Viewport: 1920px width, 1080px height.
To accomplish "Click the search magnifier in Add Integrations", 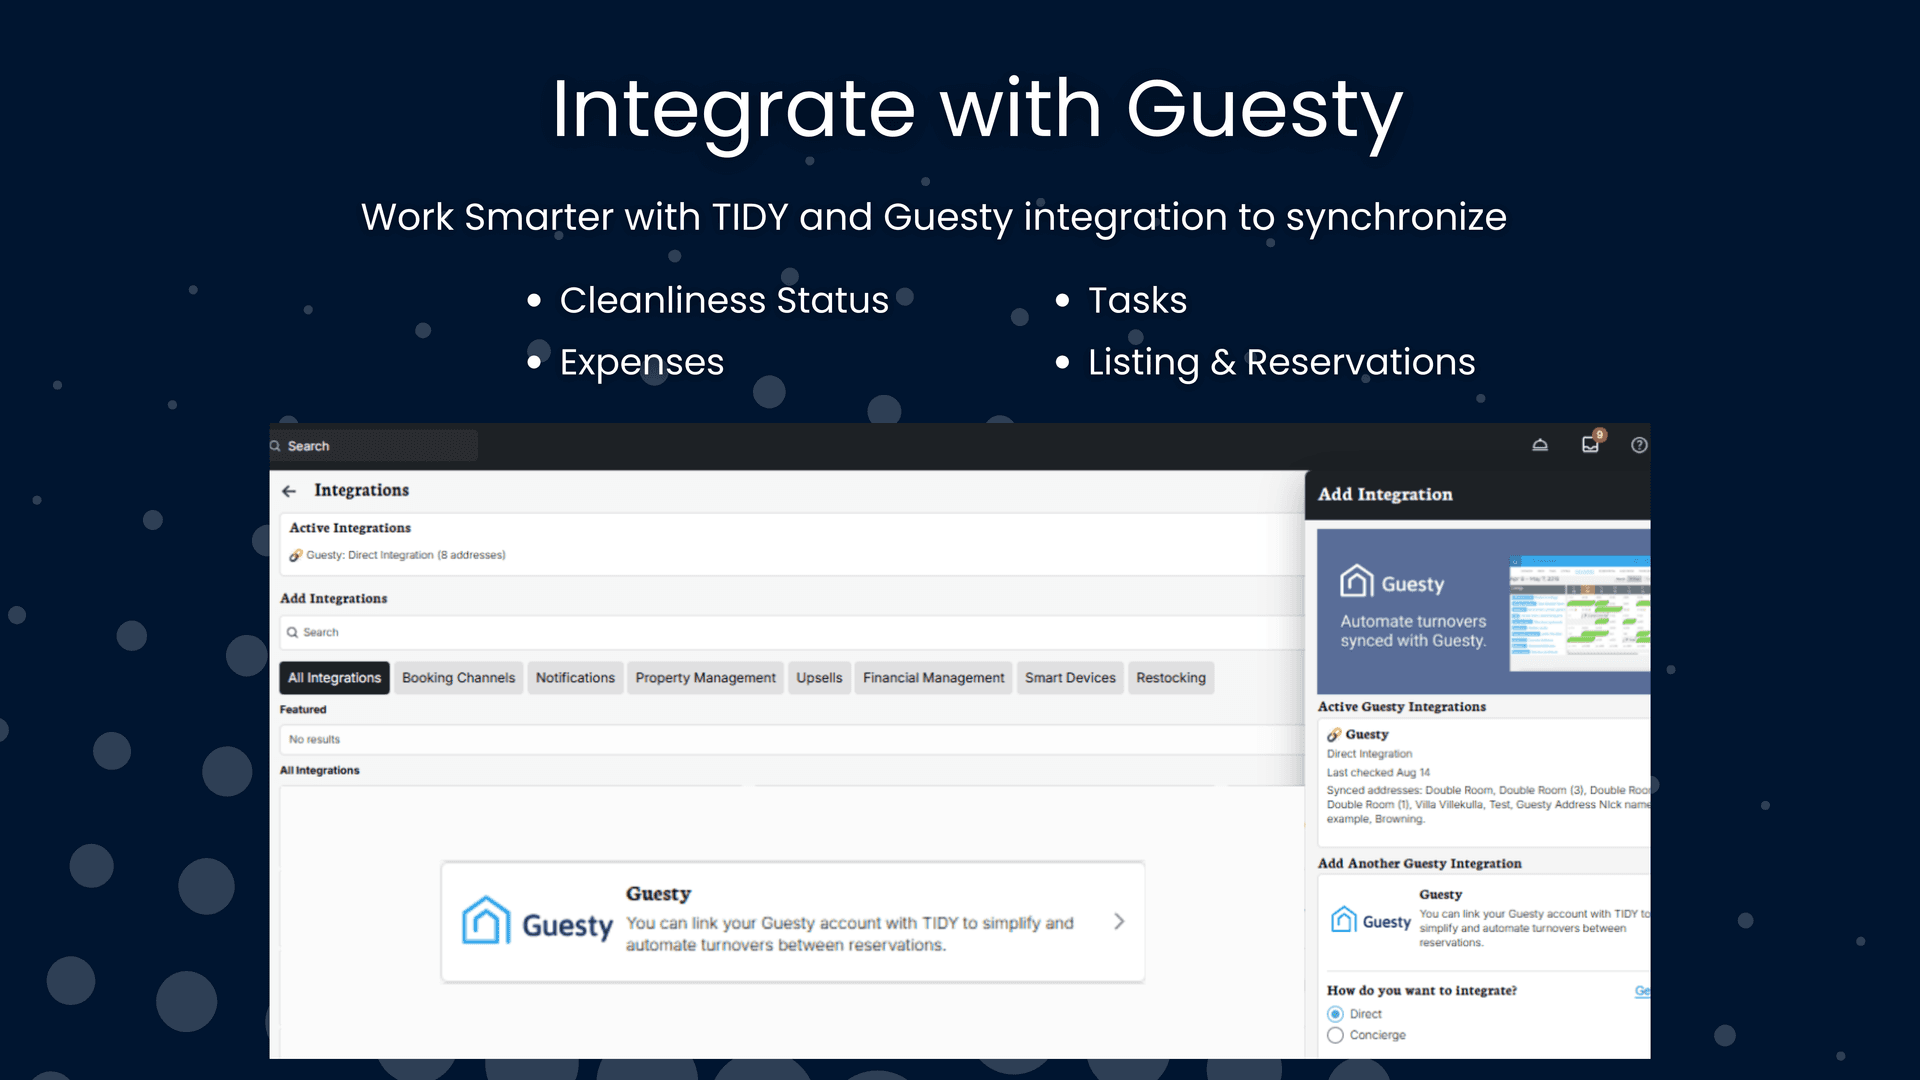I will point(294,632).
